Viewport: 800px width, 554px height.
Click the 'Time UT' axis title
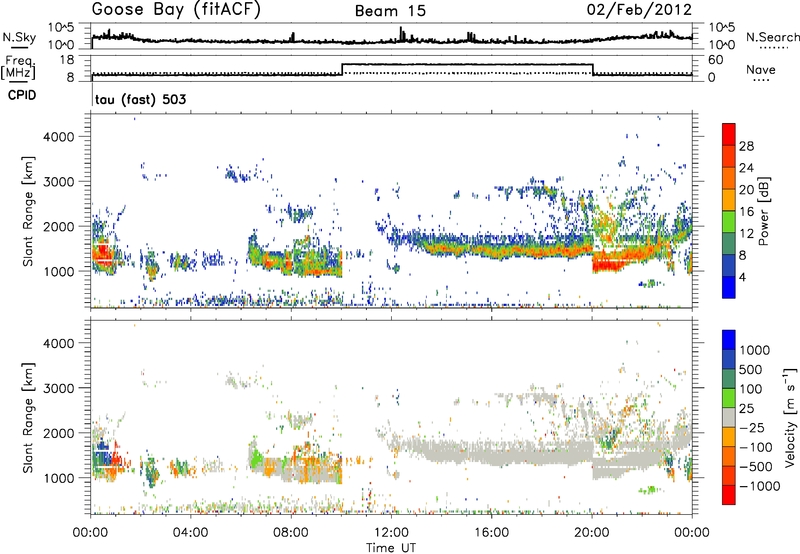(391, 548)
